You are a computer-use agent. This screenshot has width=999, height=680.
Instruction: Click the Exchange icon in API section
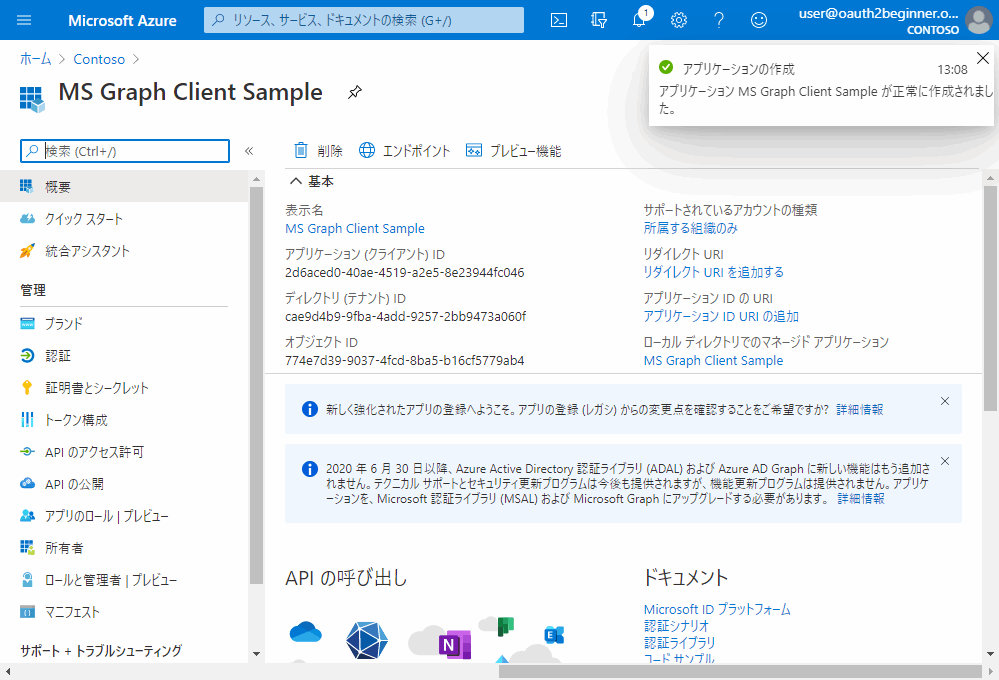pos(554,635)
